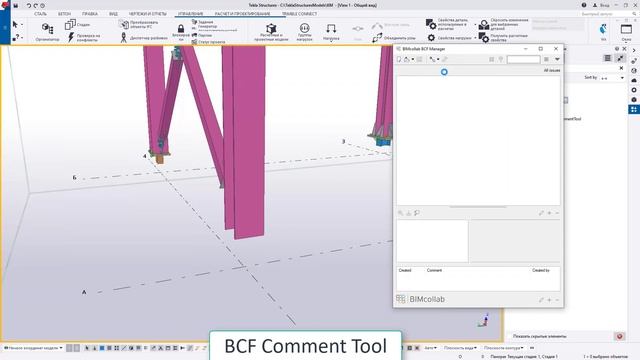
Task: Click Преобразовать объекты IFC
Action: point(138,24)
